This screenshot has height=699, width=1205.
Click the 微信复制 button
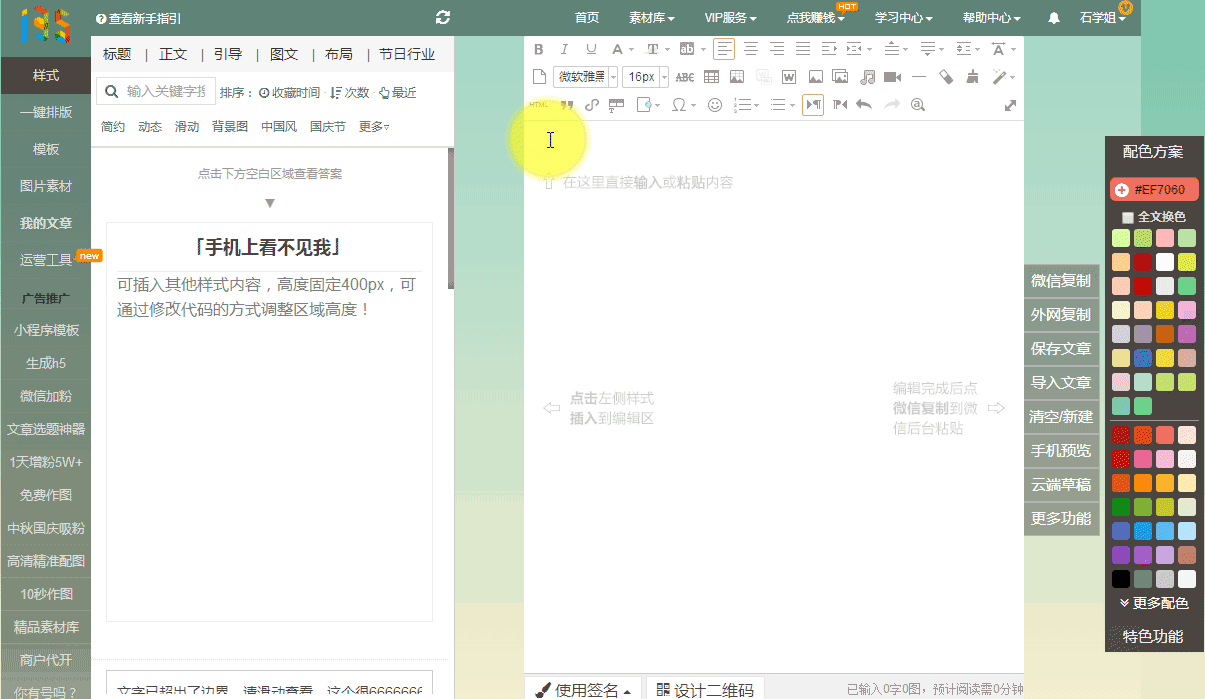click(1061, 281)
